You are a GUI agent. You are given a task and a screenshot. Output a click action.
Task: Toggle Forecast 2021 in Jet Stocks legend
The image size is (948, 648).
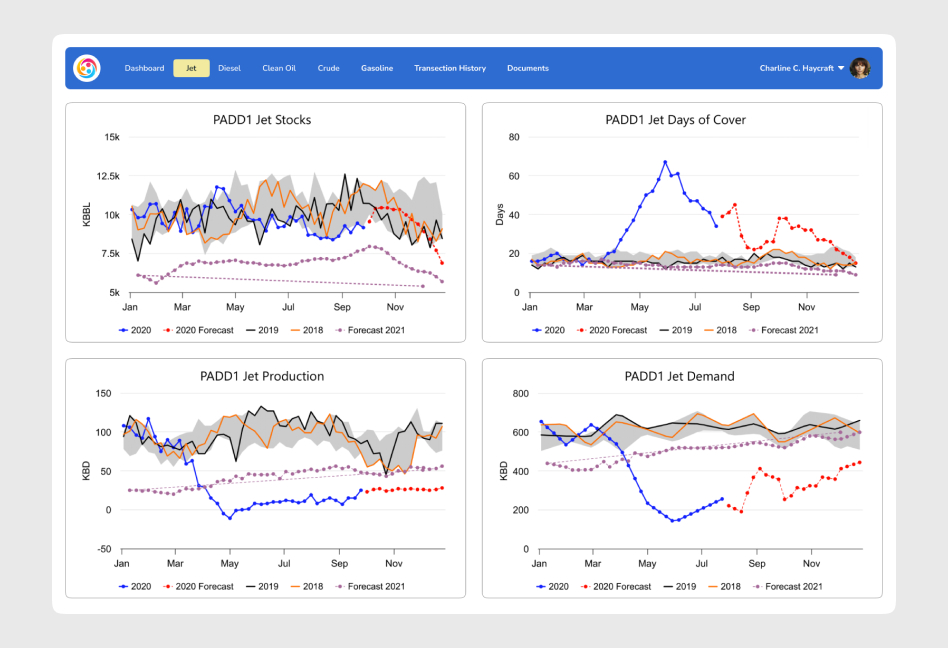click(370, 330)
